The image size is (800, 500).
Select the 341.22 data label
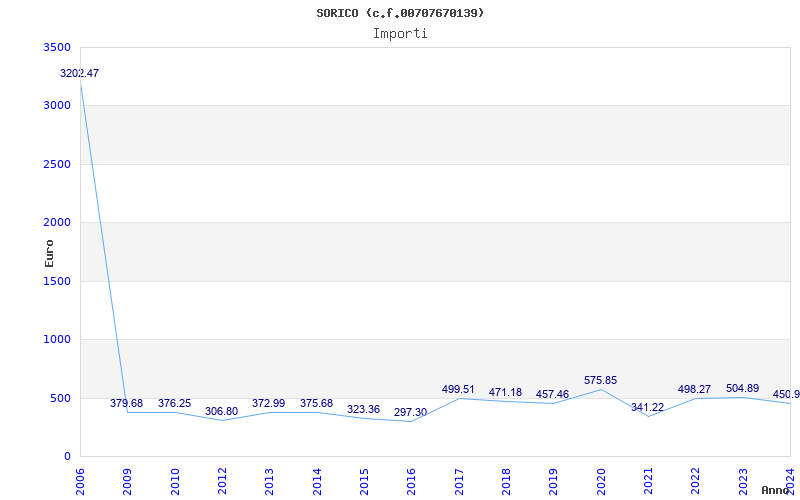coord(647,407)
